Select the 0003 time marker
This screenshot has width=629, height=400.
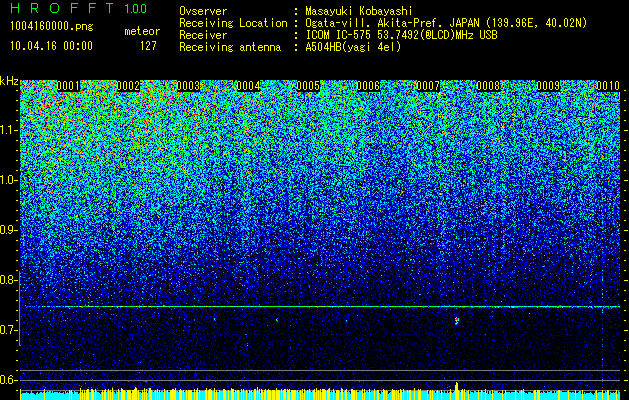[x=188, y=86]
